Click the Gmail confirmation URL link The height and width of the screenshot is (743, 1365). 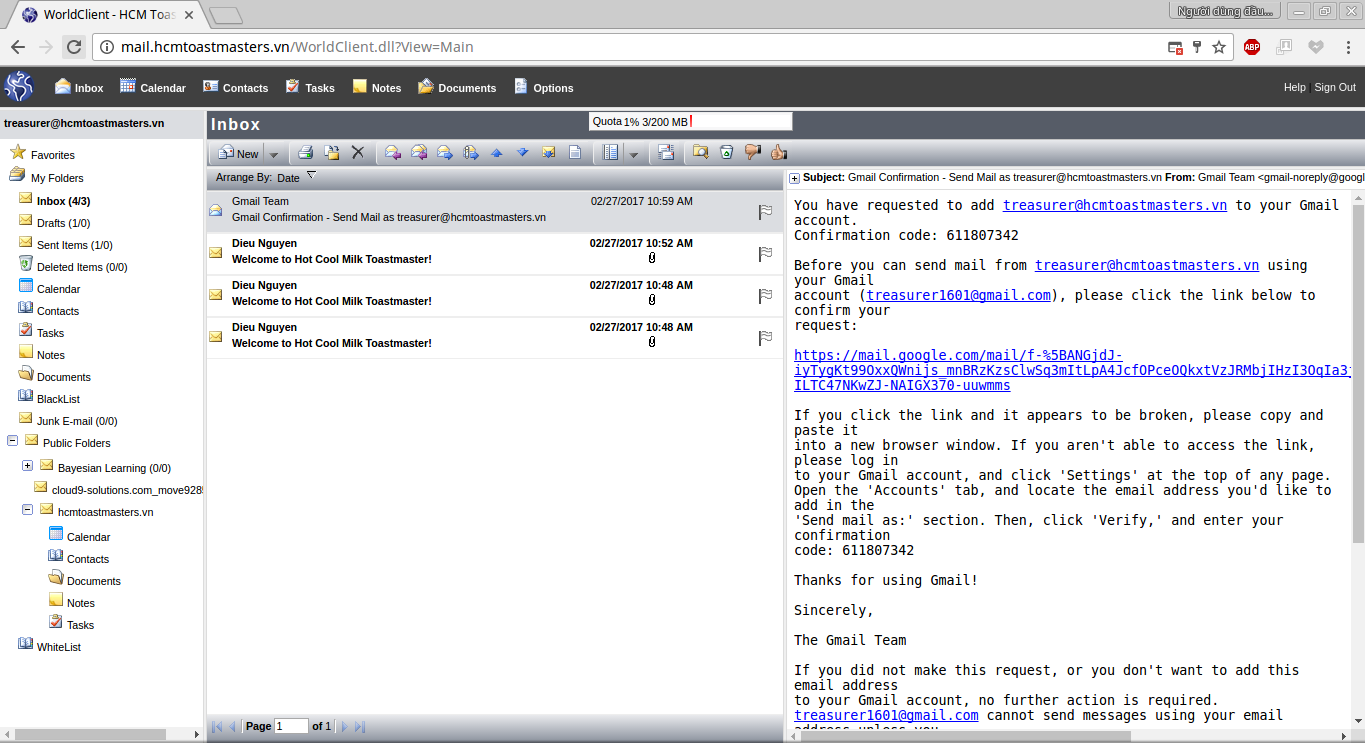1073,370
